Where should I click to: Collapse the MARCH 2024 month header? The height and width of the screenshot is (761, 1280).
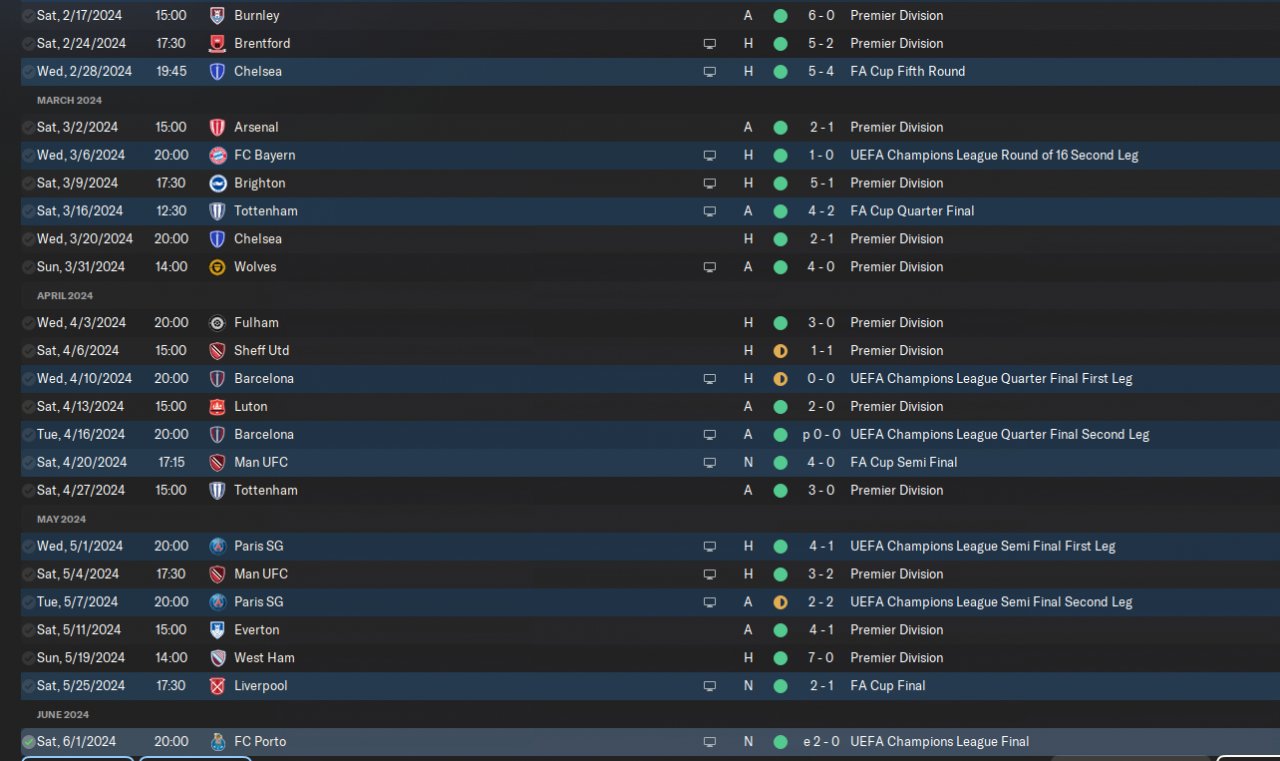click(x=69, y=100)
